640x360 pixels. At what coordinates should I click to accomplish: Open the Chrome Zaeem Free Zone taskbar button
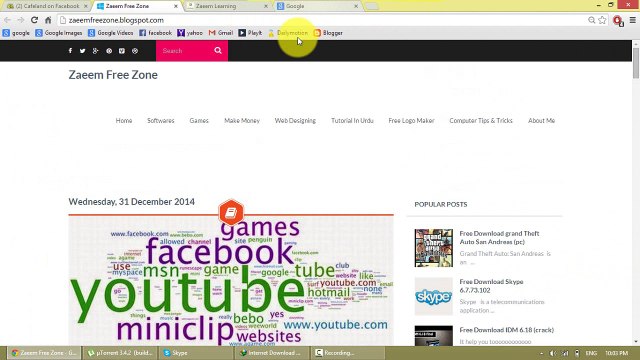tap(44, 353)
